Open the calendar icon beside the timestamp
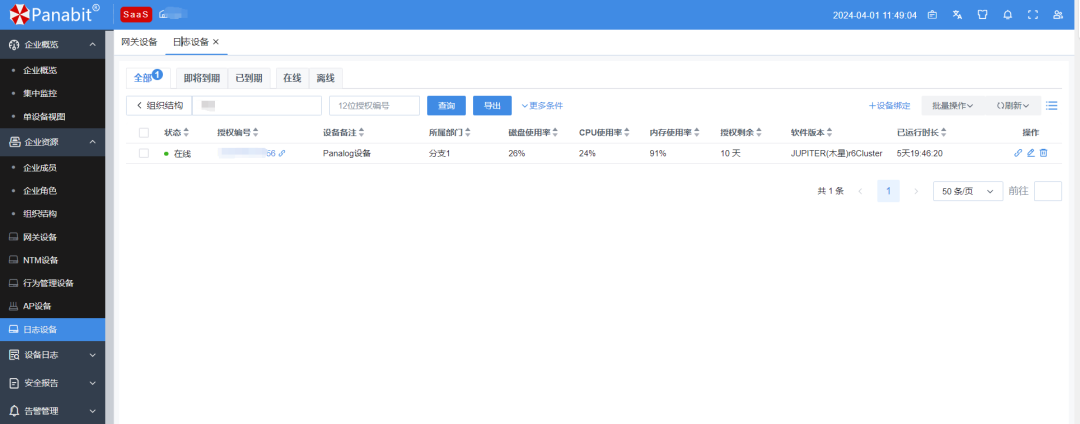 point(932,14)
